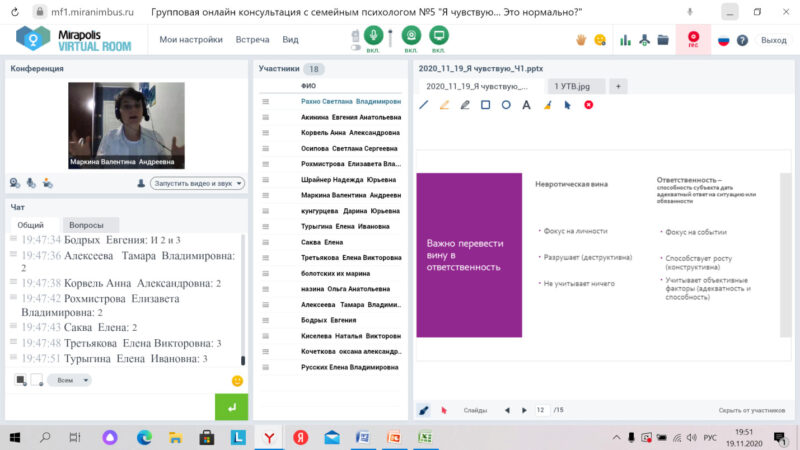Select participant Рахно Светлана Владимировна

point(351,102)
